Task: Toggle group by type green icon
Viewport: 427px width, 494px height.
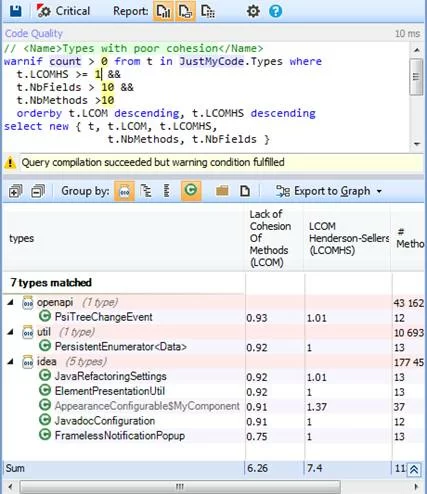Action: click(191, 191)
